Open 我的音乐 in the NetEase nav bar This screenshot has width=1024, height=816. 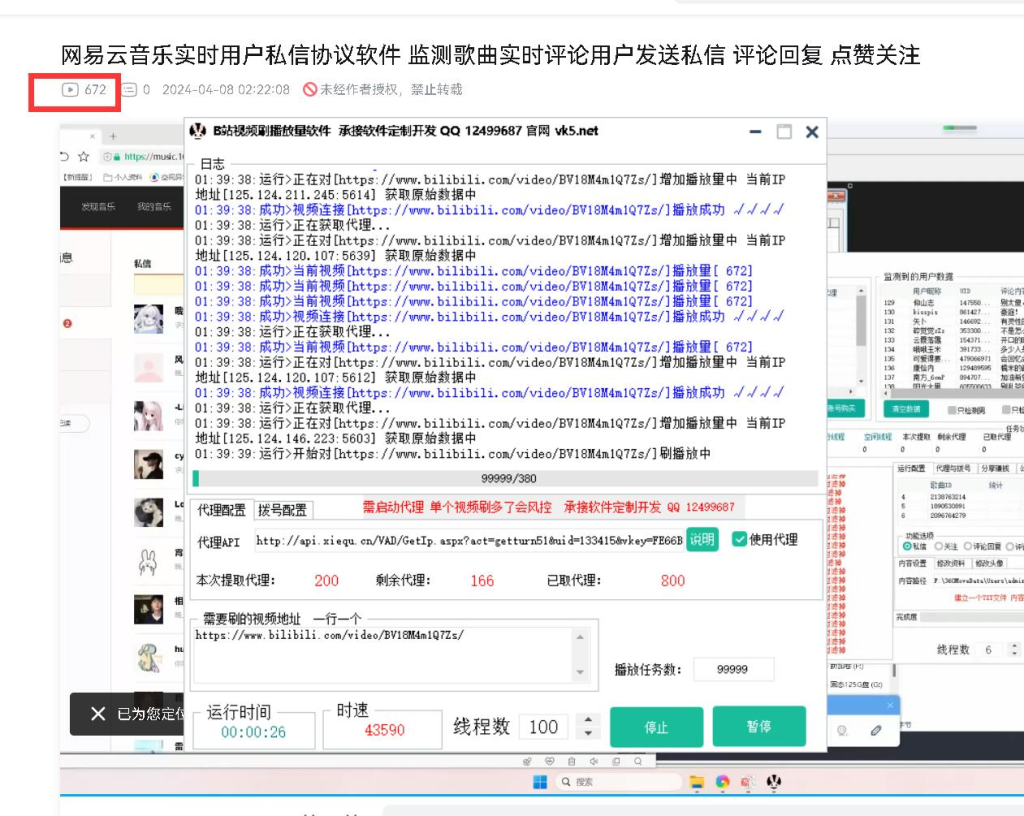coord(154,206)
